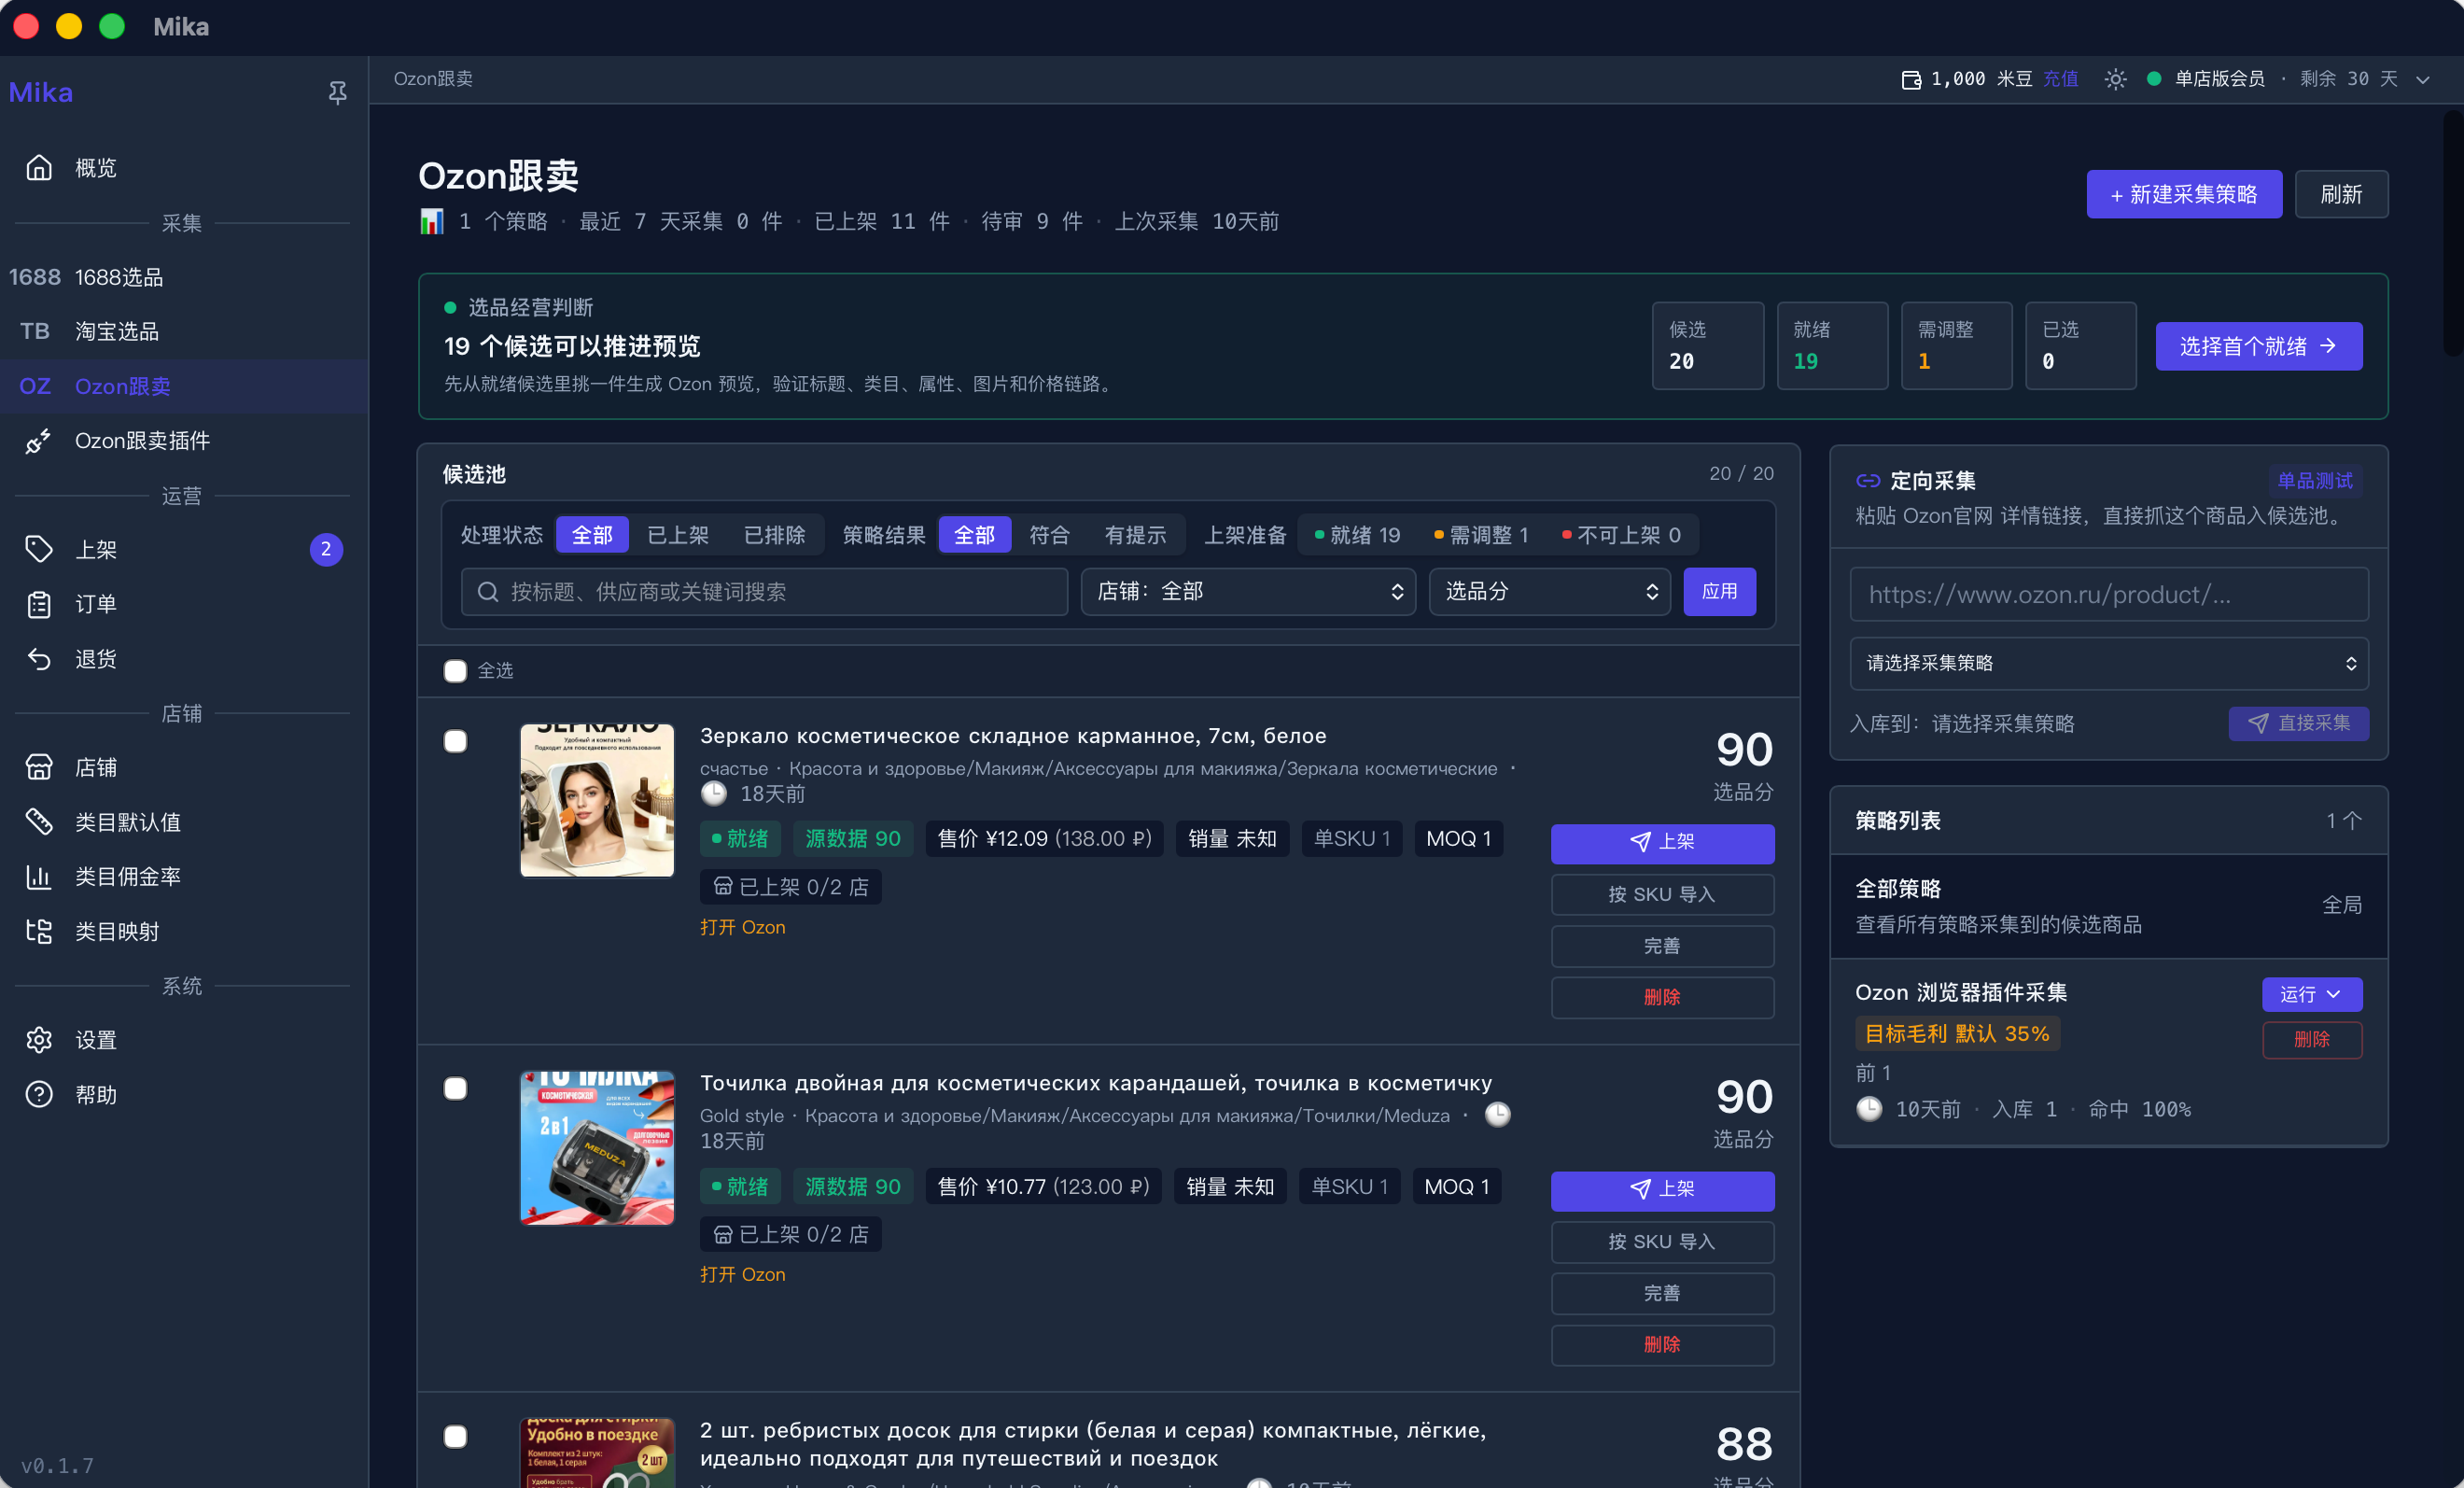The width and height of the screenshot is (2464, 1488).
Task: Select 处理状态 全部 tab
Action: [x=592, y=535]
